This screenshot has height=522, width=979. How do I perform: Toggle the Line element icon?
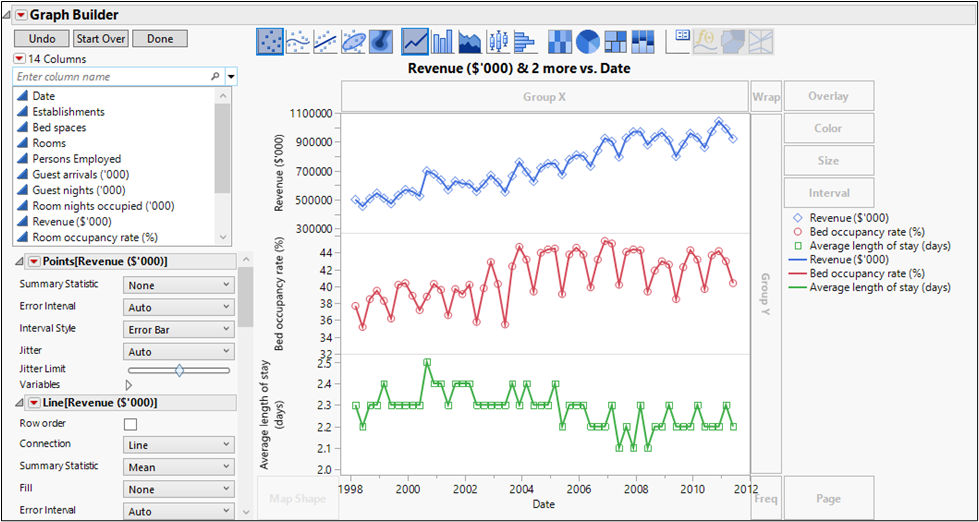coord(415,41)
